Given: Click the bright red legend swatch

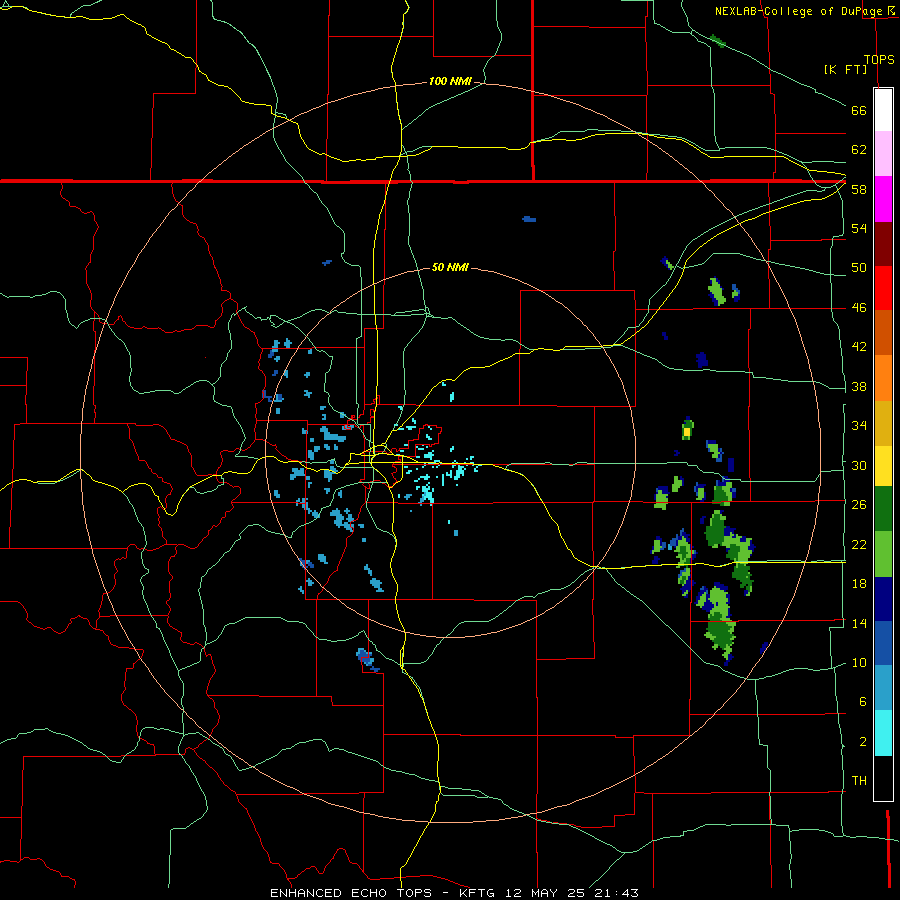Looking at the screenshot, I should [883, 288].
